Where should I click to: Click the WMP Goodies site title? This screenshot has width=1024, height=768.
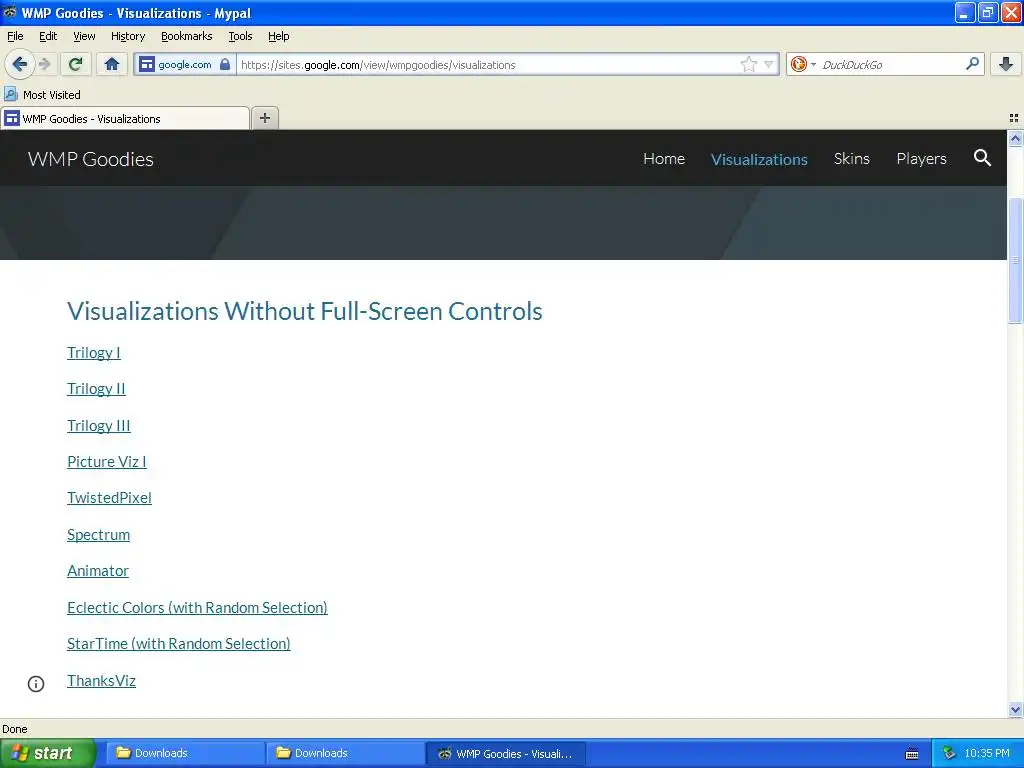(91, 159)
